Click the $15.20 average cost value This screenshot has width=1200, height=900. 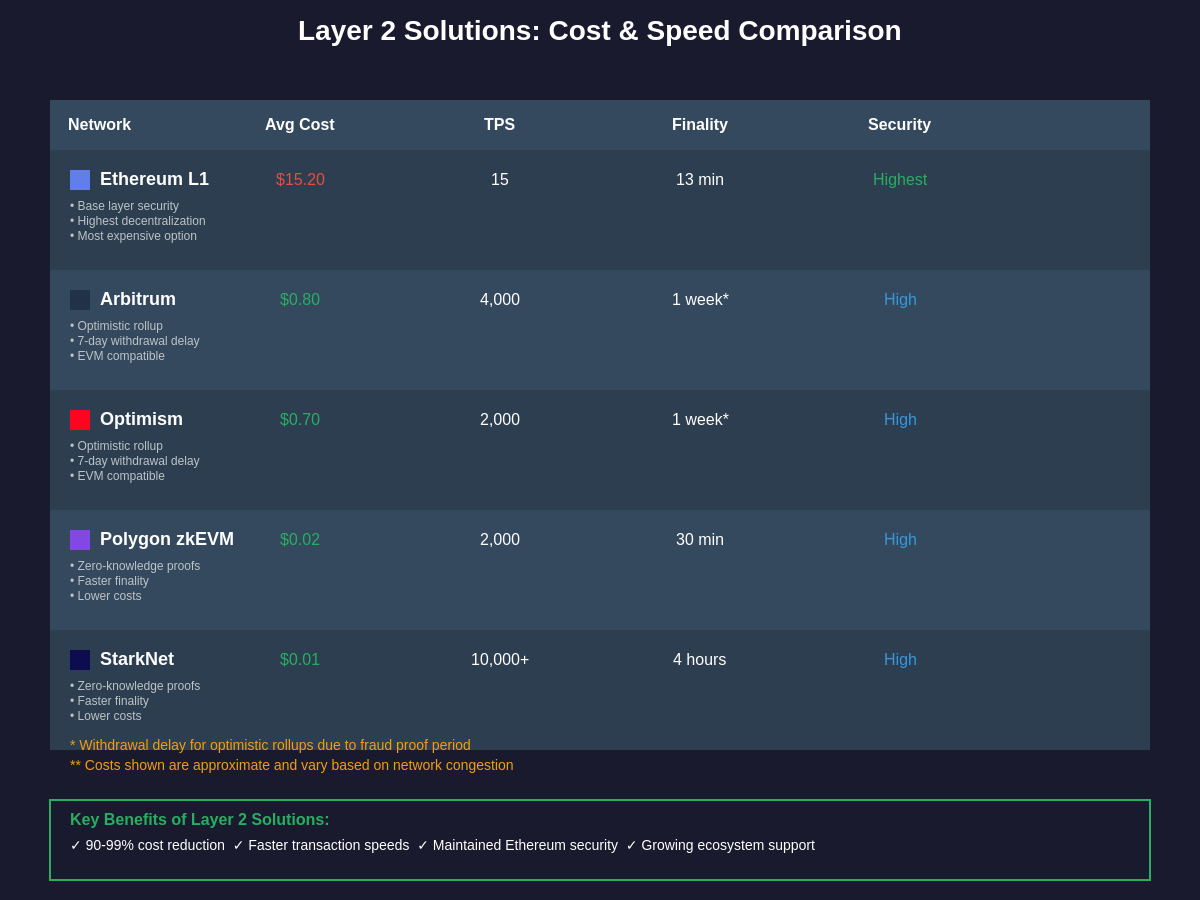300,180
